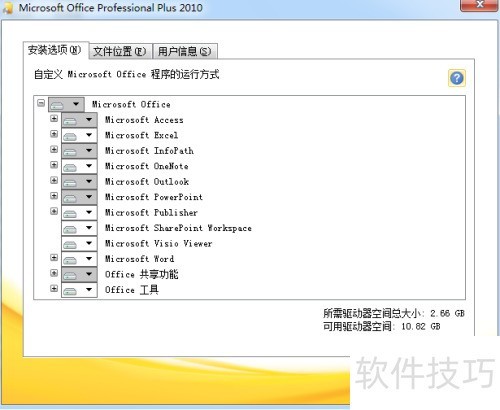
Task: Open install option dropdown for Microsoft Excel
Action: (79, 135)
